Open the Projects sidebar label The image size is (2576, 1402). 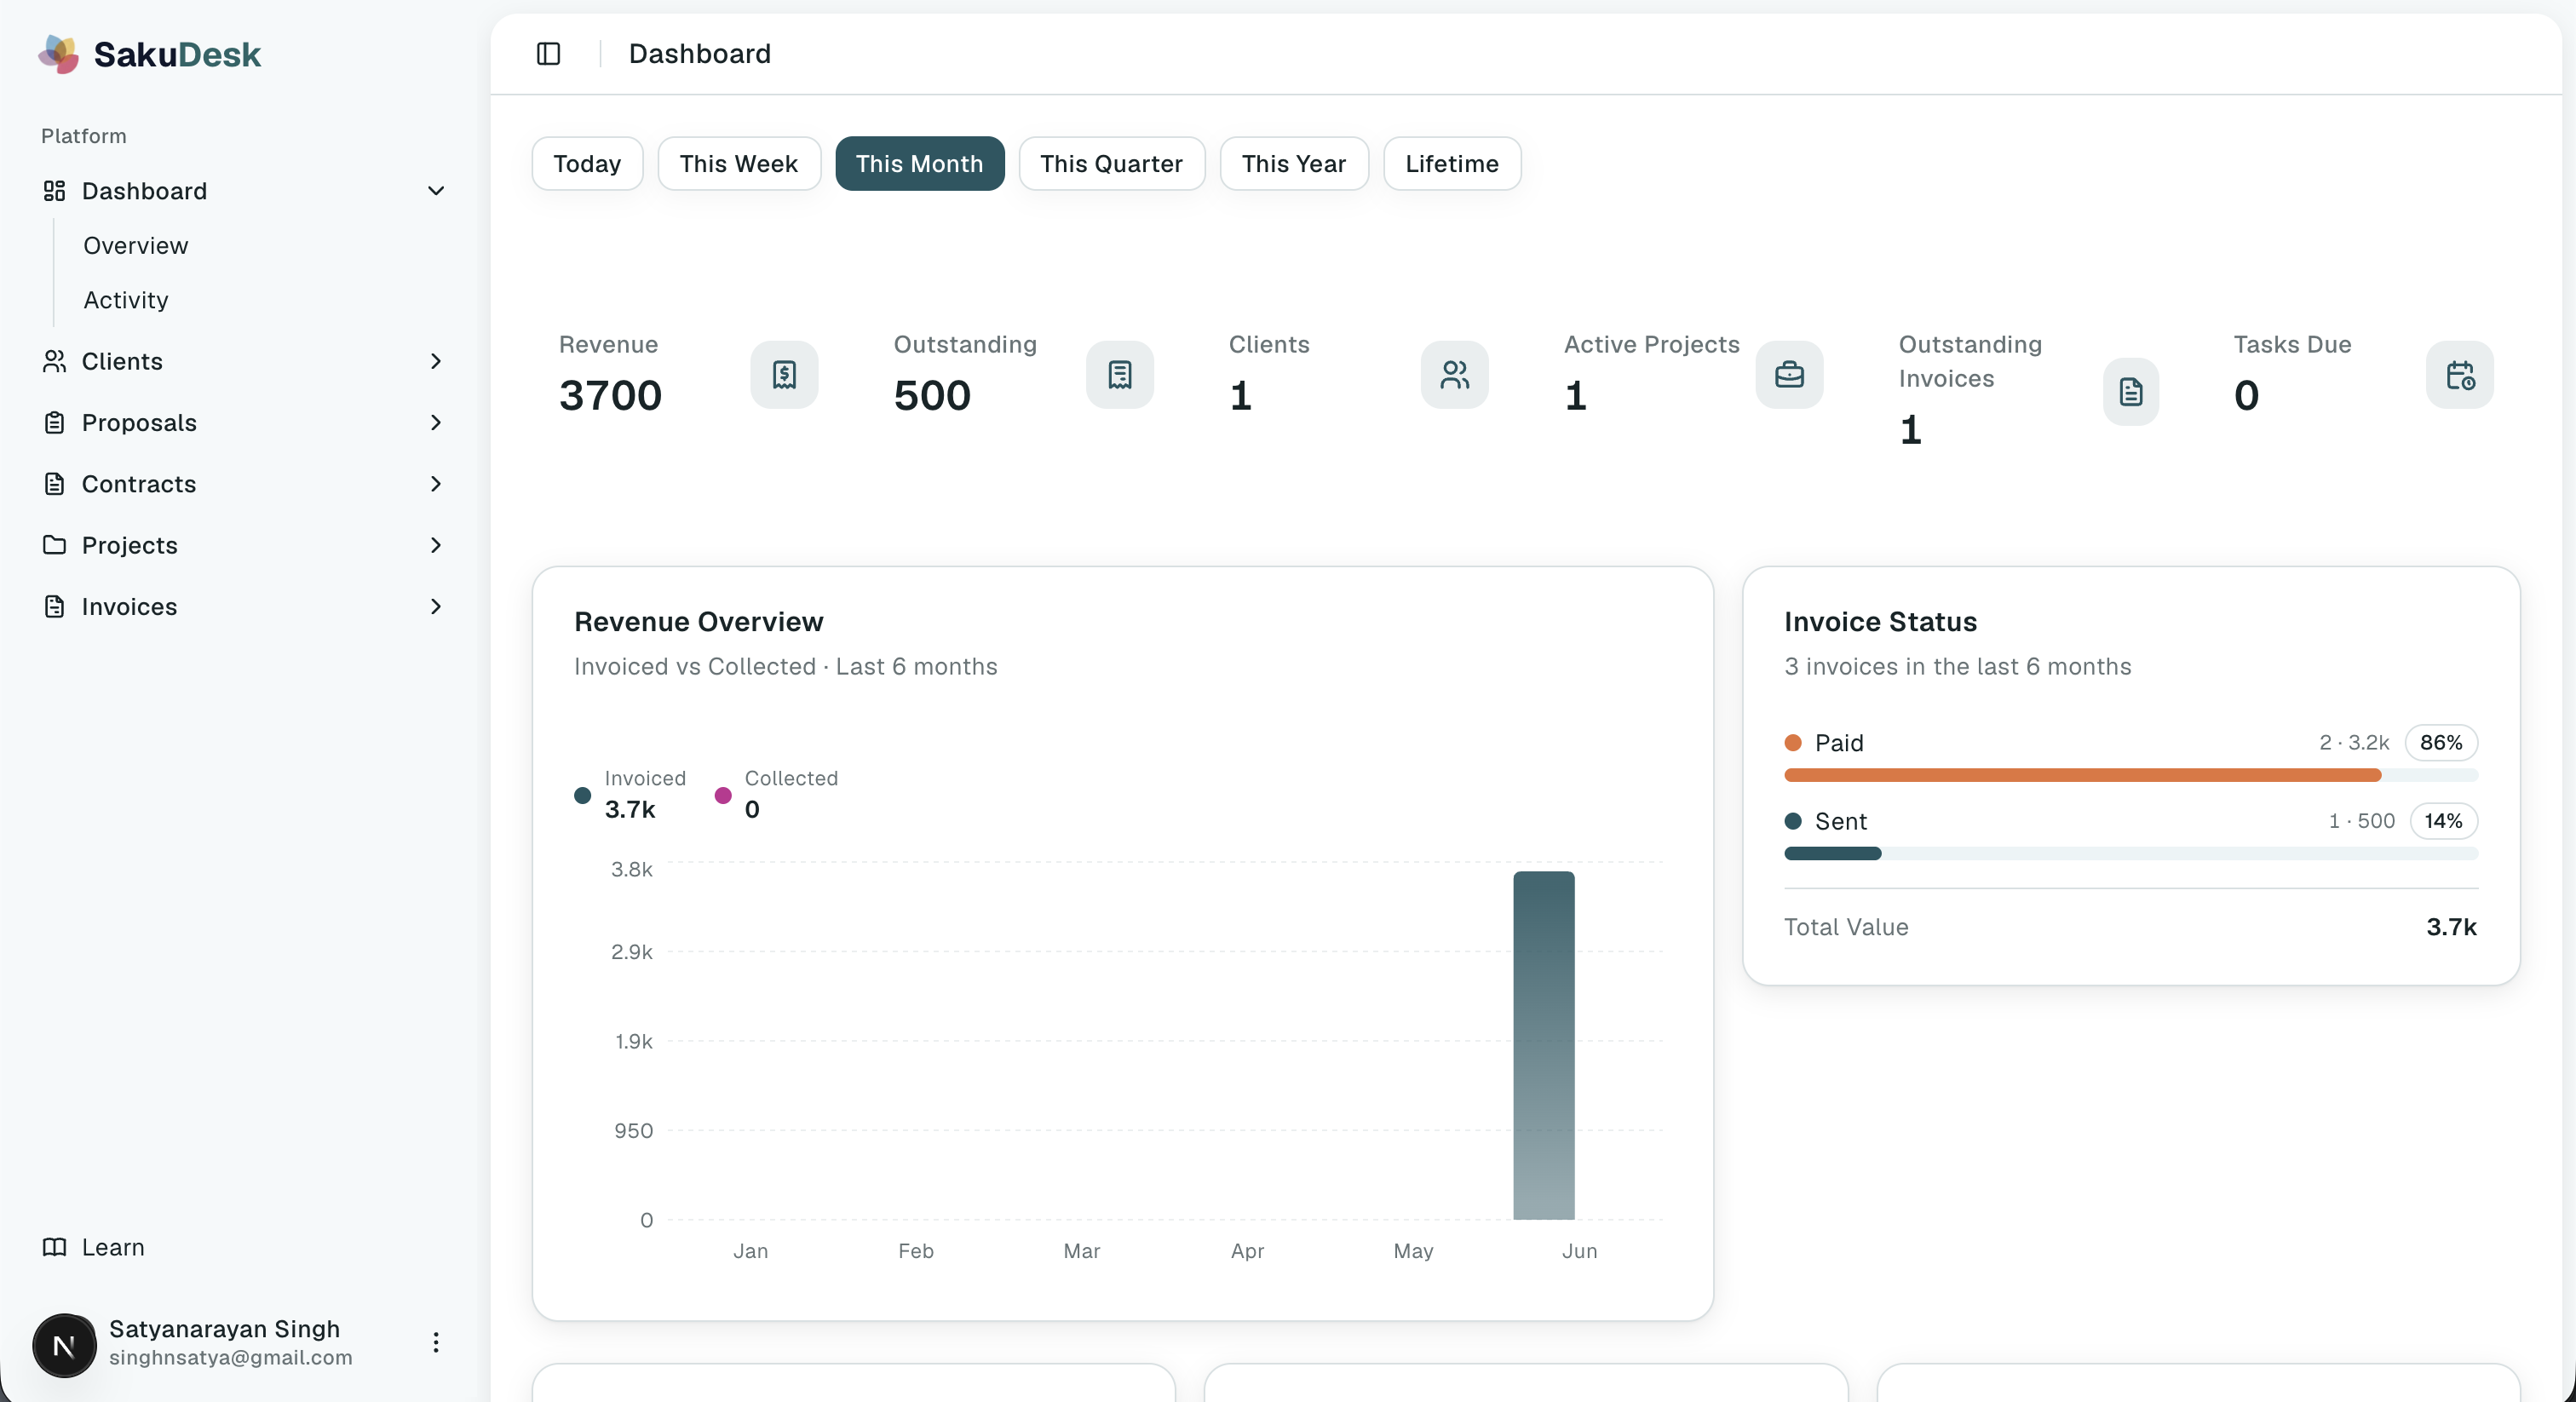point(130,545)
